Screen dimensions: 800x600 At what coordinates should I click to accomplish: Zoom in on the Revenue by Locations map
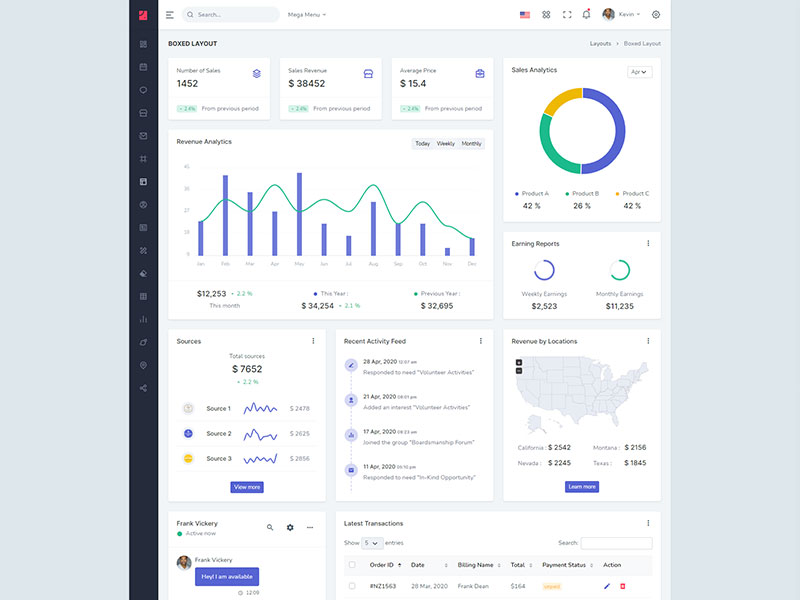coord(518,362)
